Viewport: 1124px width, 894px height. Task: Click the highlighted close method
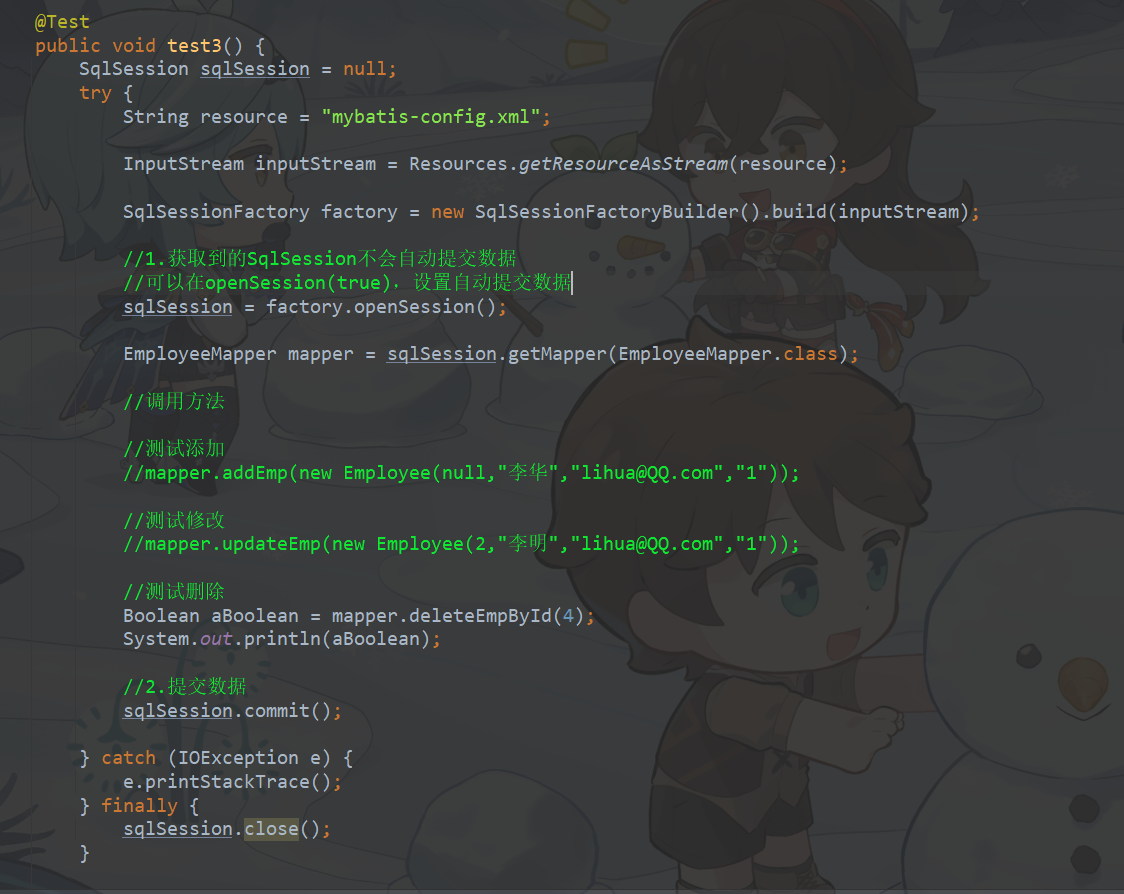[271, 829]
